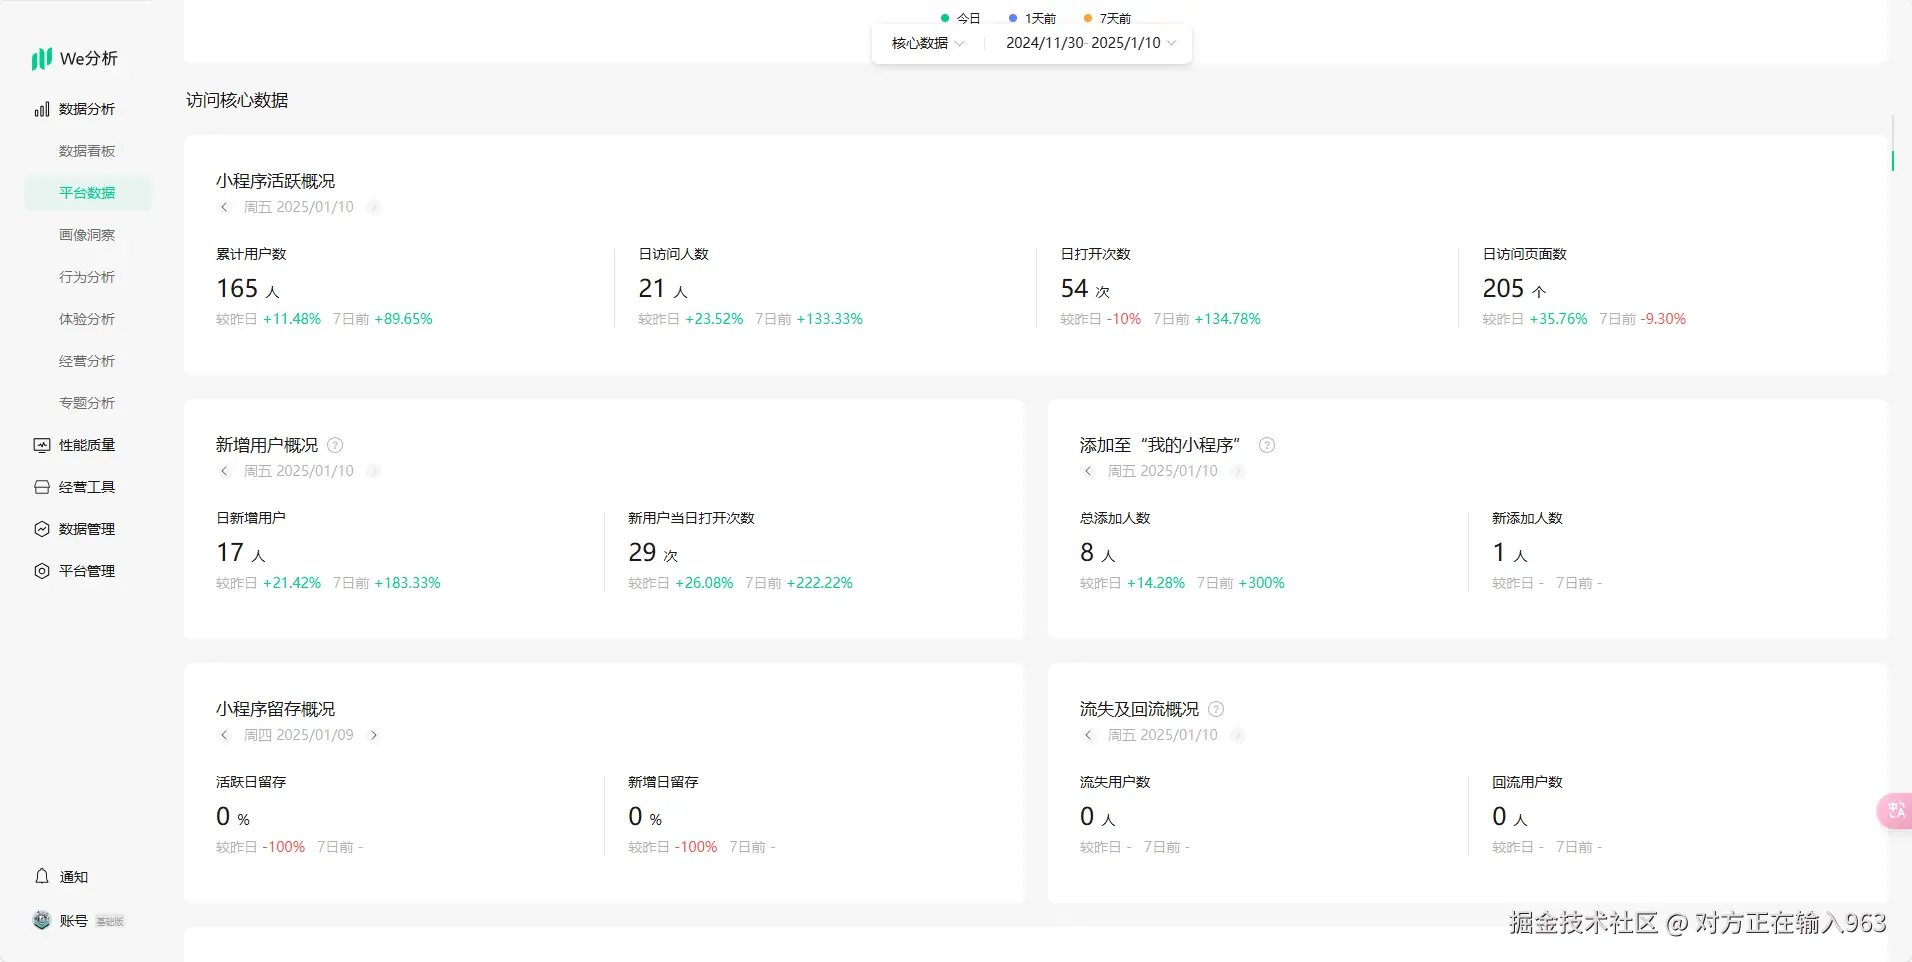
Task: Expand the 性能质量 menu label
Action: (x=87, y=445)
